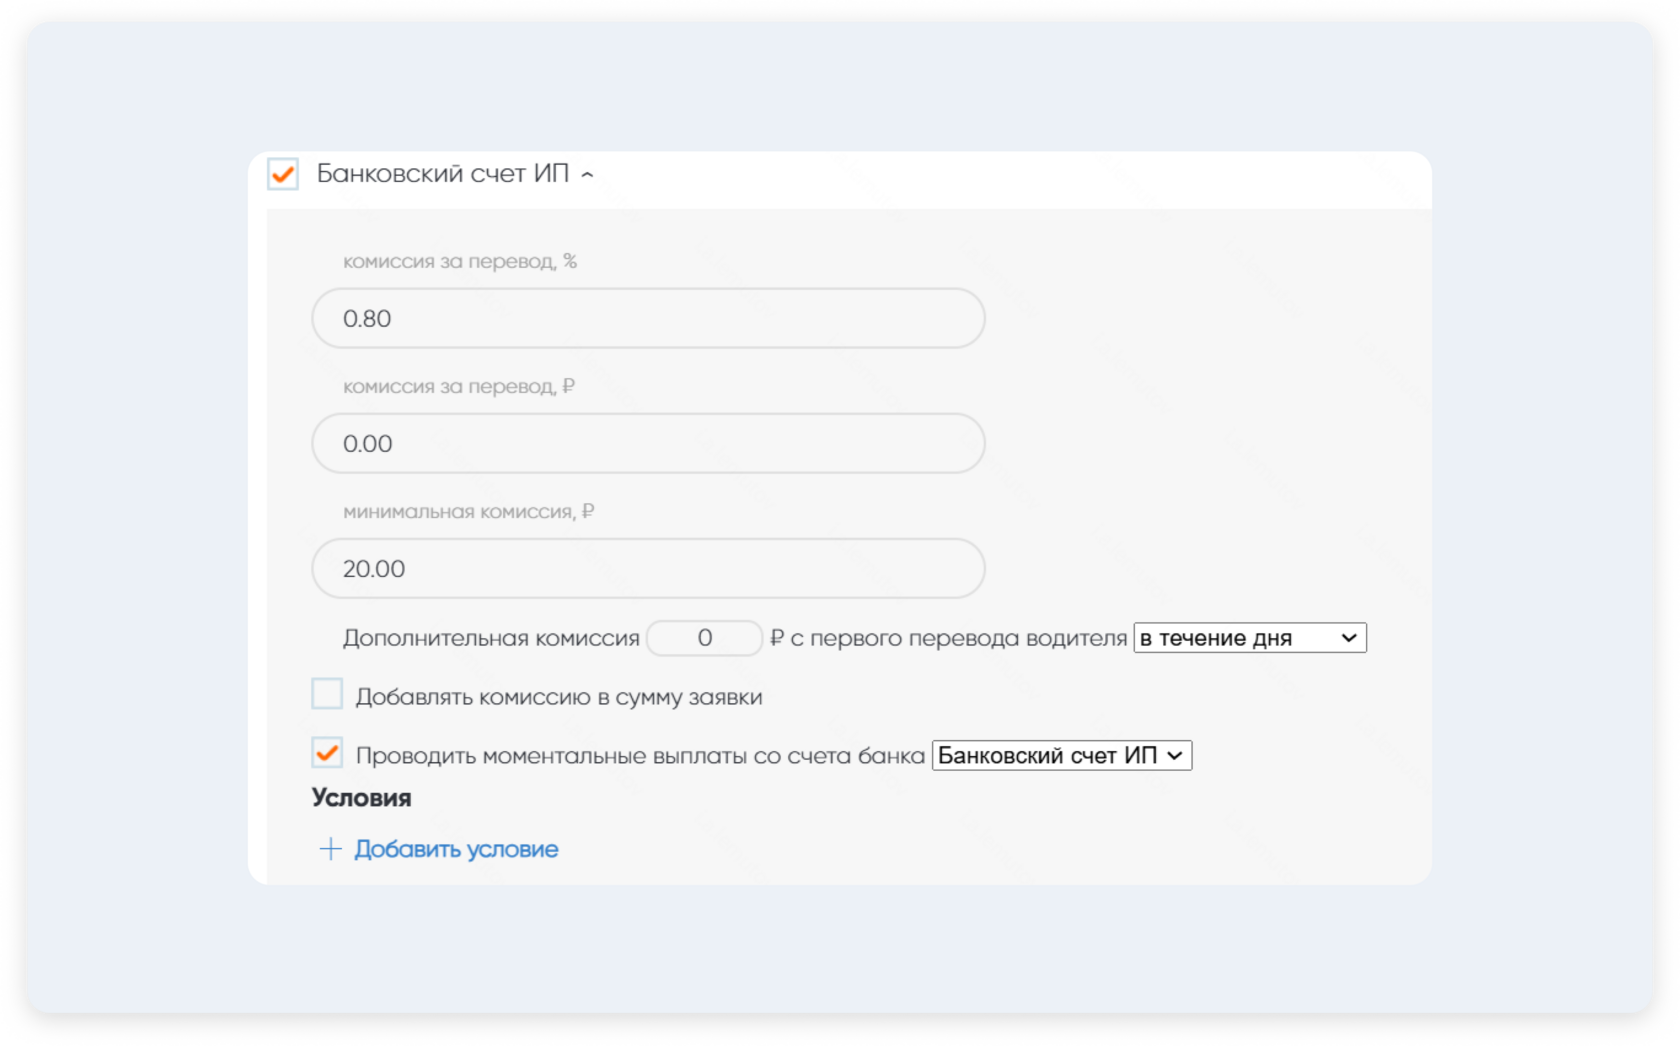Click the Дополнительная комиссия label text
1680x1046 pixels.
tap(490, 638)
